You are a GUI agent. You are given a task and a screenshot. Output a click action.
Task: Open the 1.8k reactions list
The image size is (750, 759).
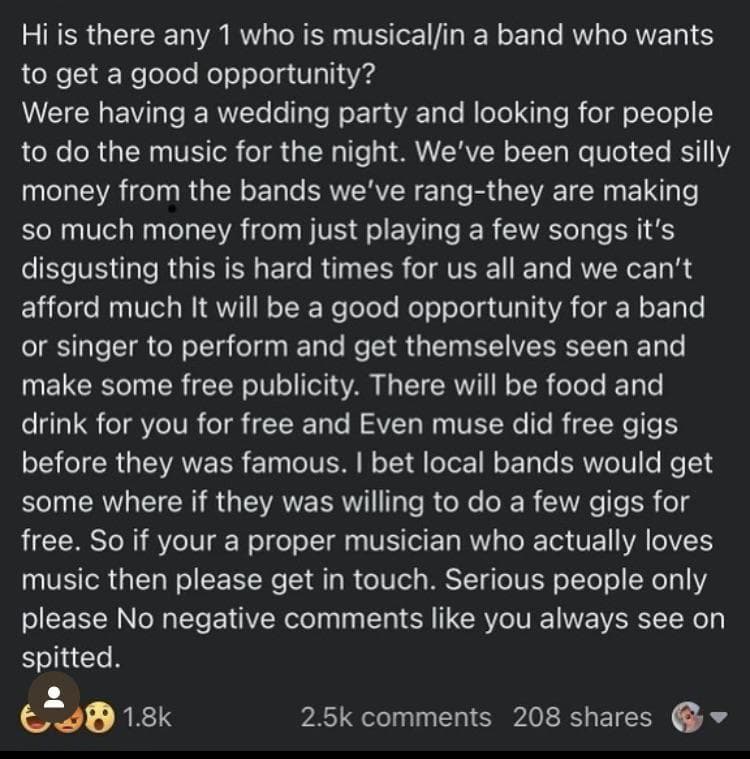coord(148,717)
